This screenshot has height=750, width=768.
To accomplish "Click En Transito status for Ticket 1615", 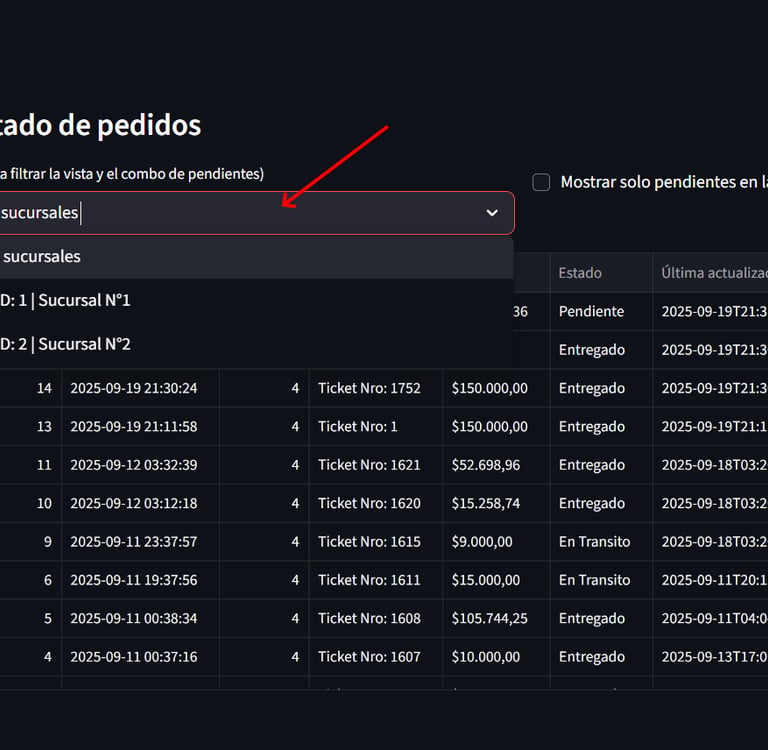I will [601, 542].
